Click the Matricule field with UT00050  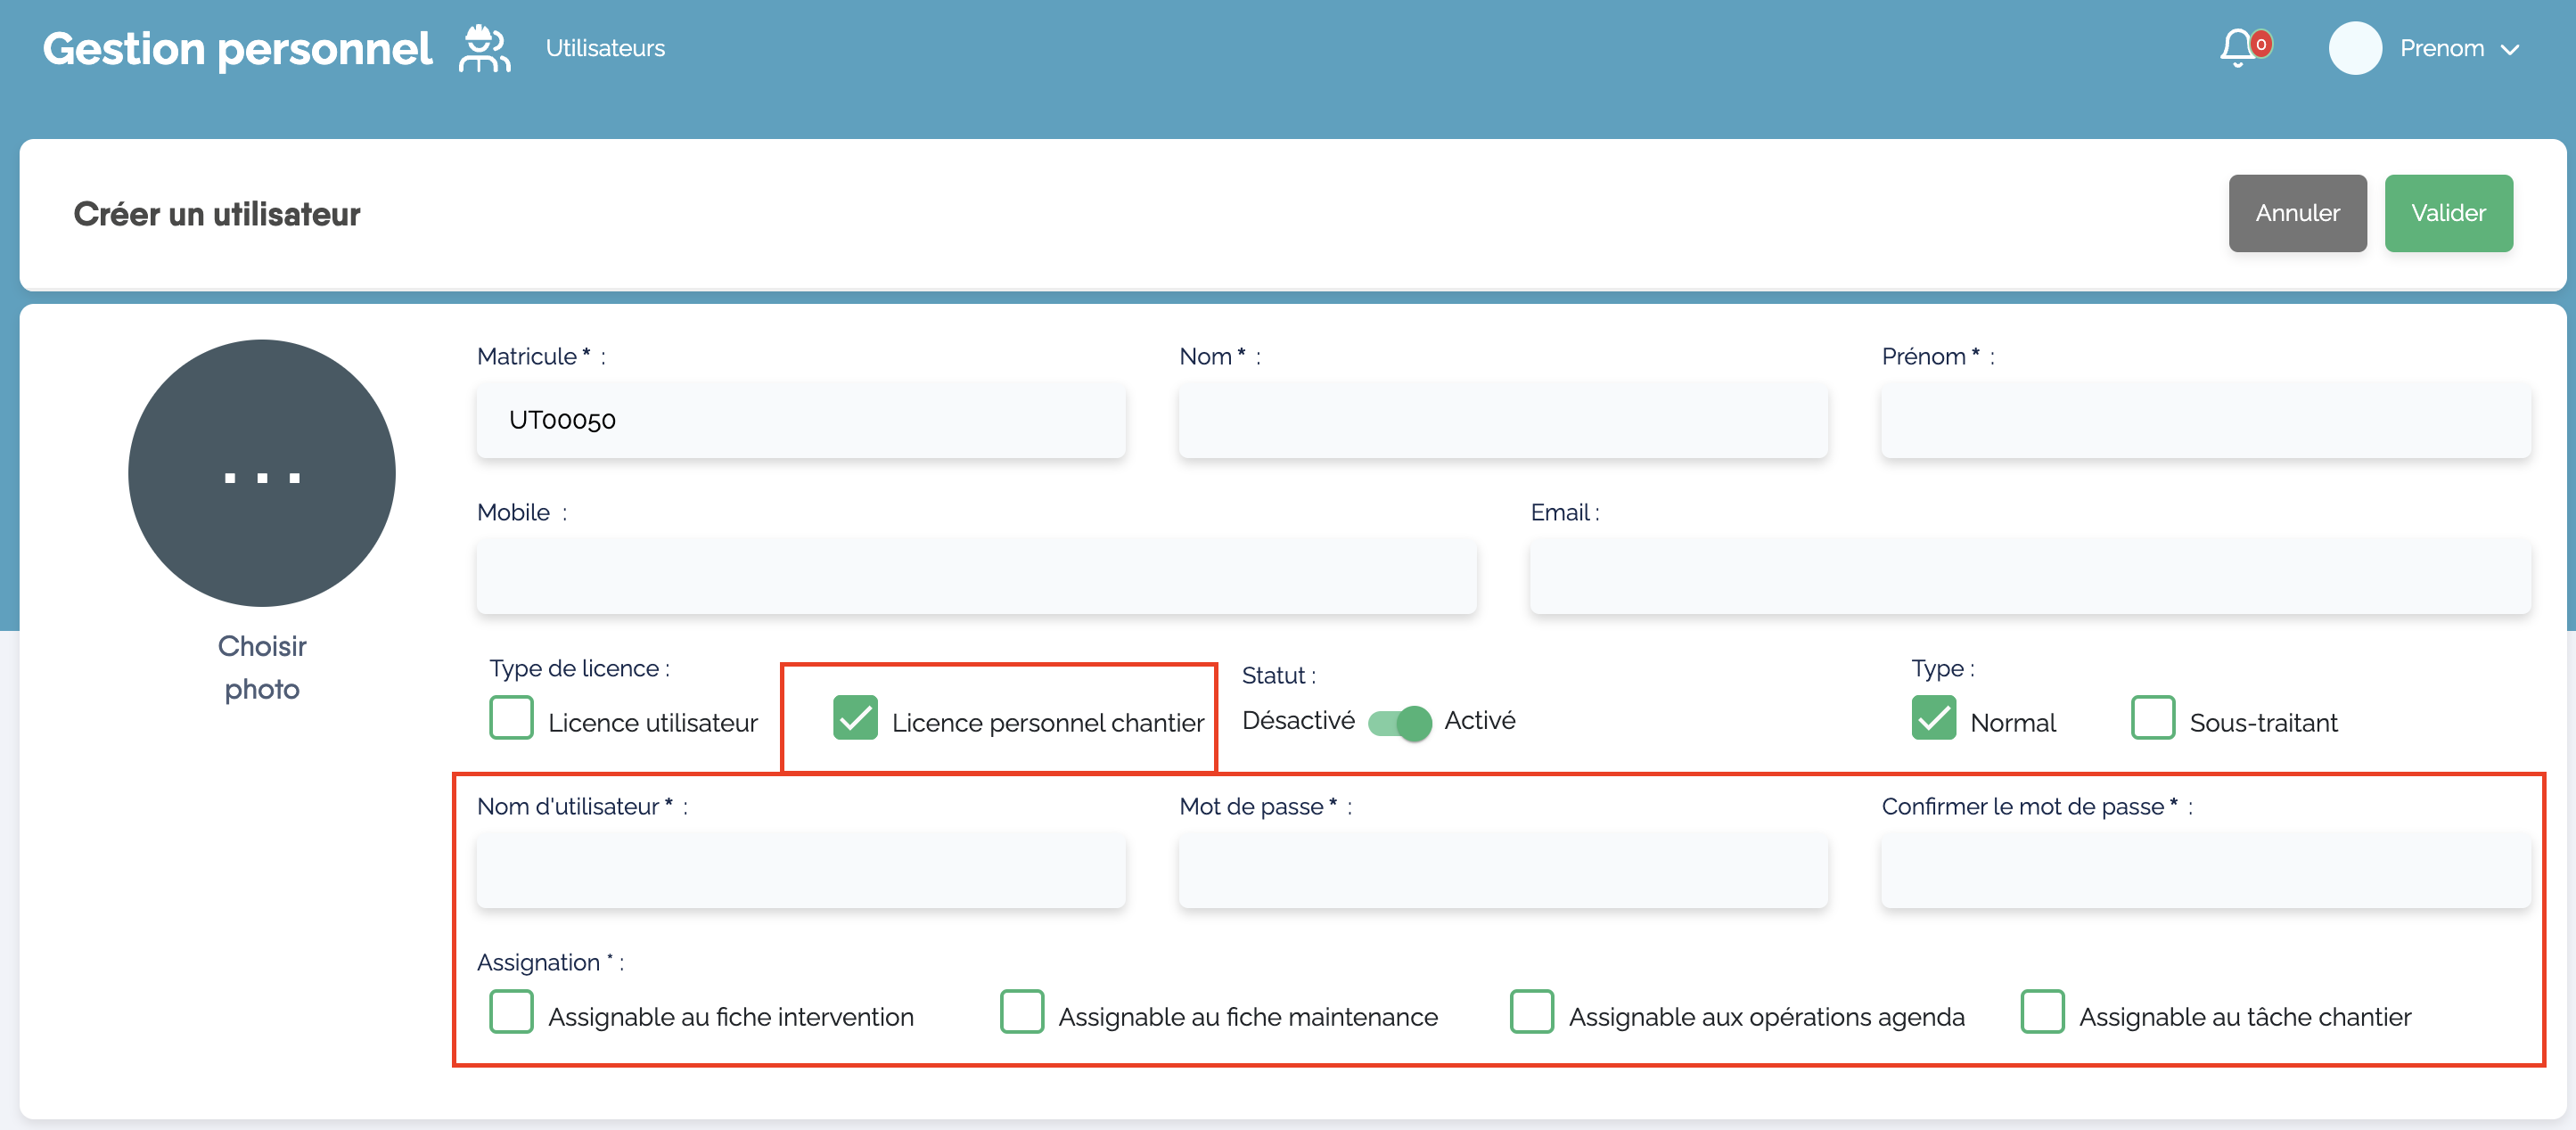pos(801,420)
